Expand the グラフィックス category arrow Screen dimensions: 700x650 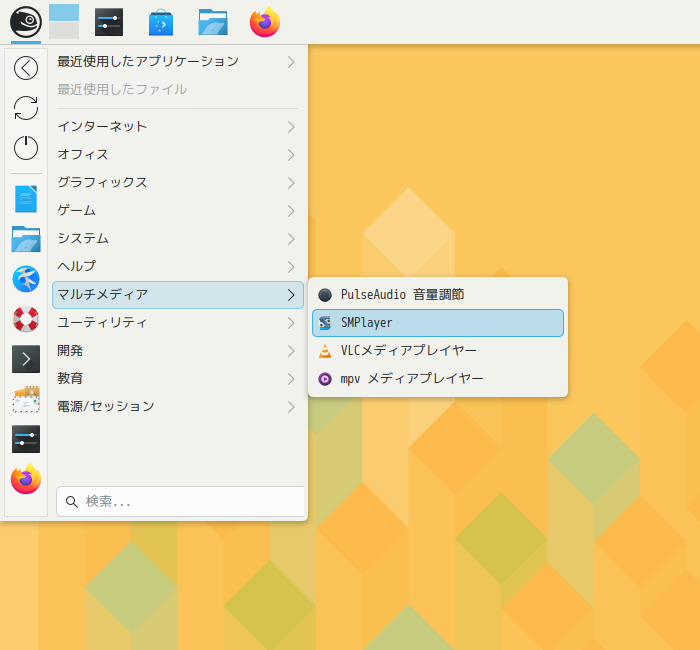pyautogui.click(x=291, y=183)
